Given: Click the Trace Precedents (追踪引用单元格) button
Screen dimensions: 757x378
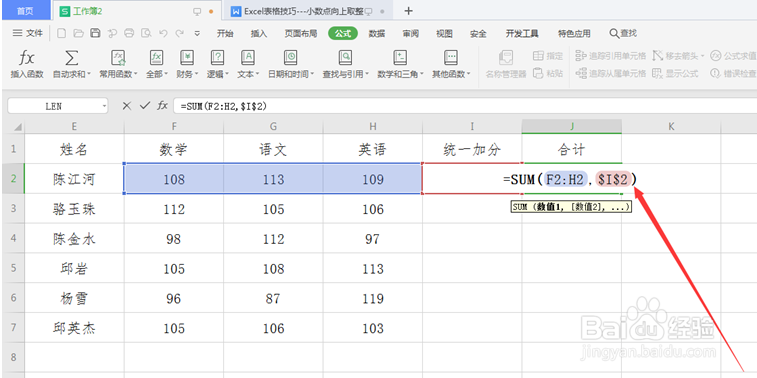Looking at the screenshot, I should [x=611, y=56].
